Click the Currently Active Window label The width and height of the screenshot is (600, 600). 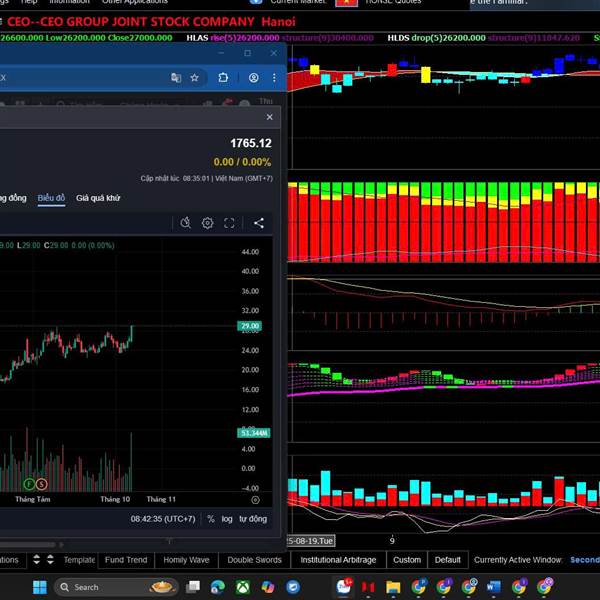click(518, 560)
